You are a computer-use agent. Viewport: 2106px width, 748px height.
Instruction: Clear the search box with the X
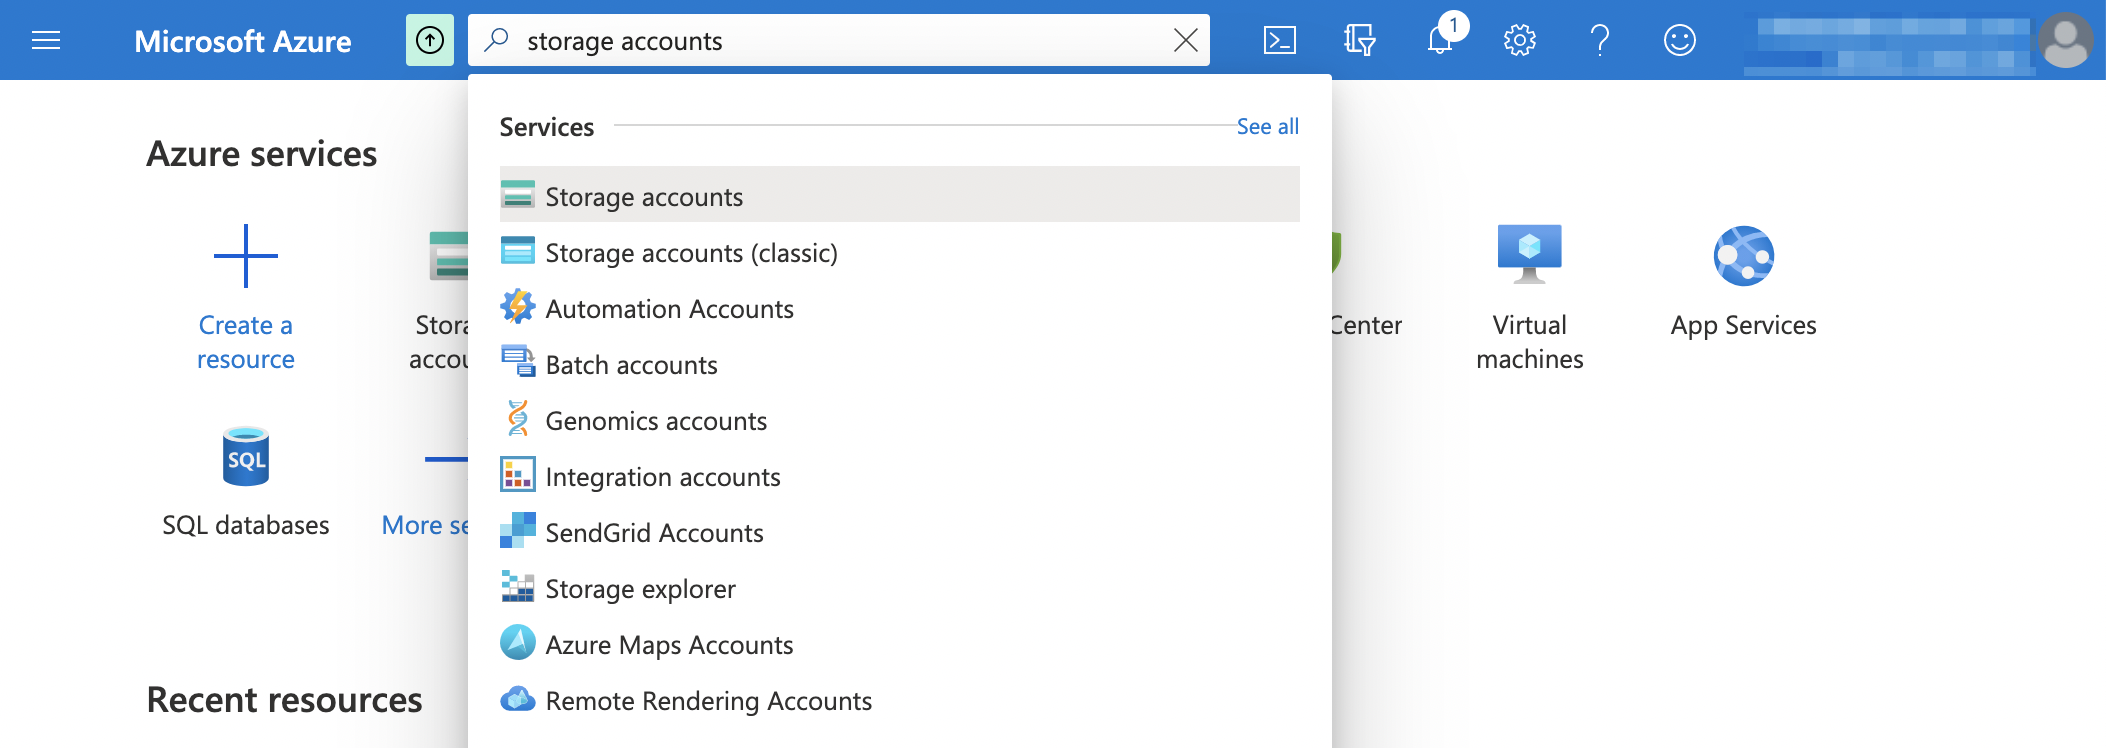coord(1186,40)
